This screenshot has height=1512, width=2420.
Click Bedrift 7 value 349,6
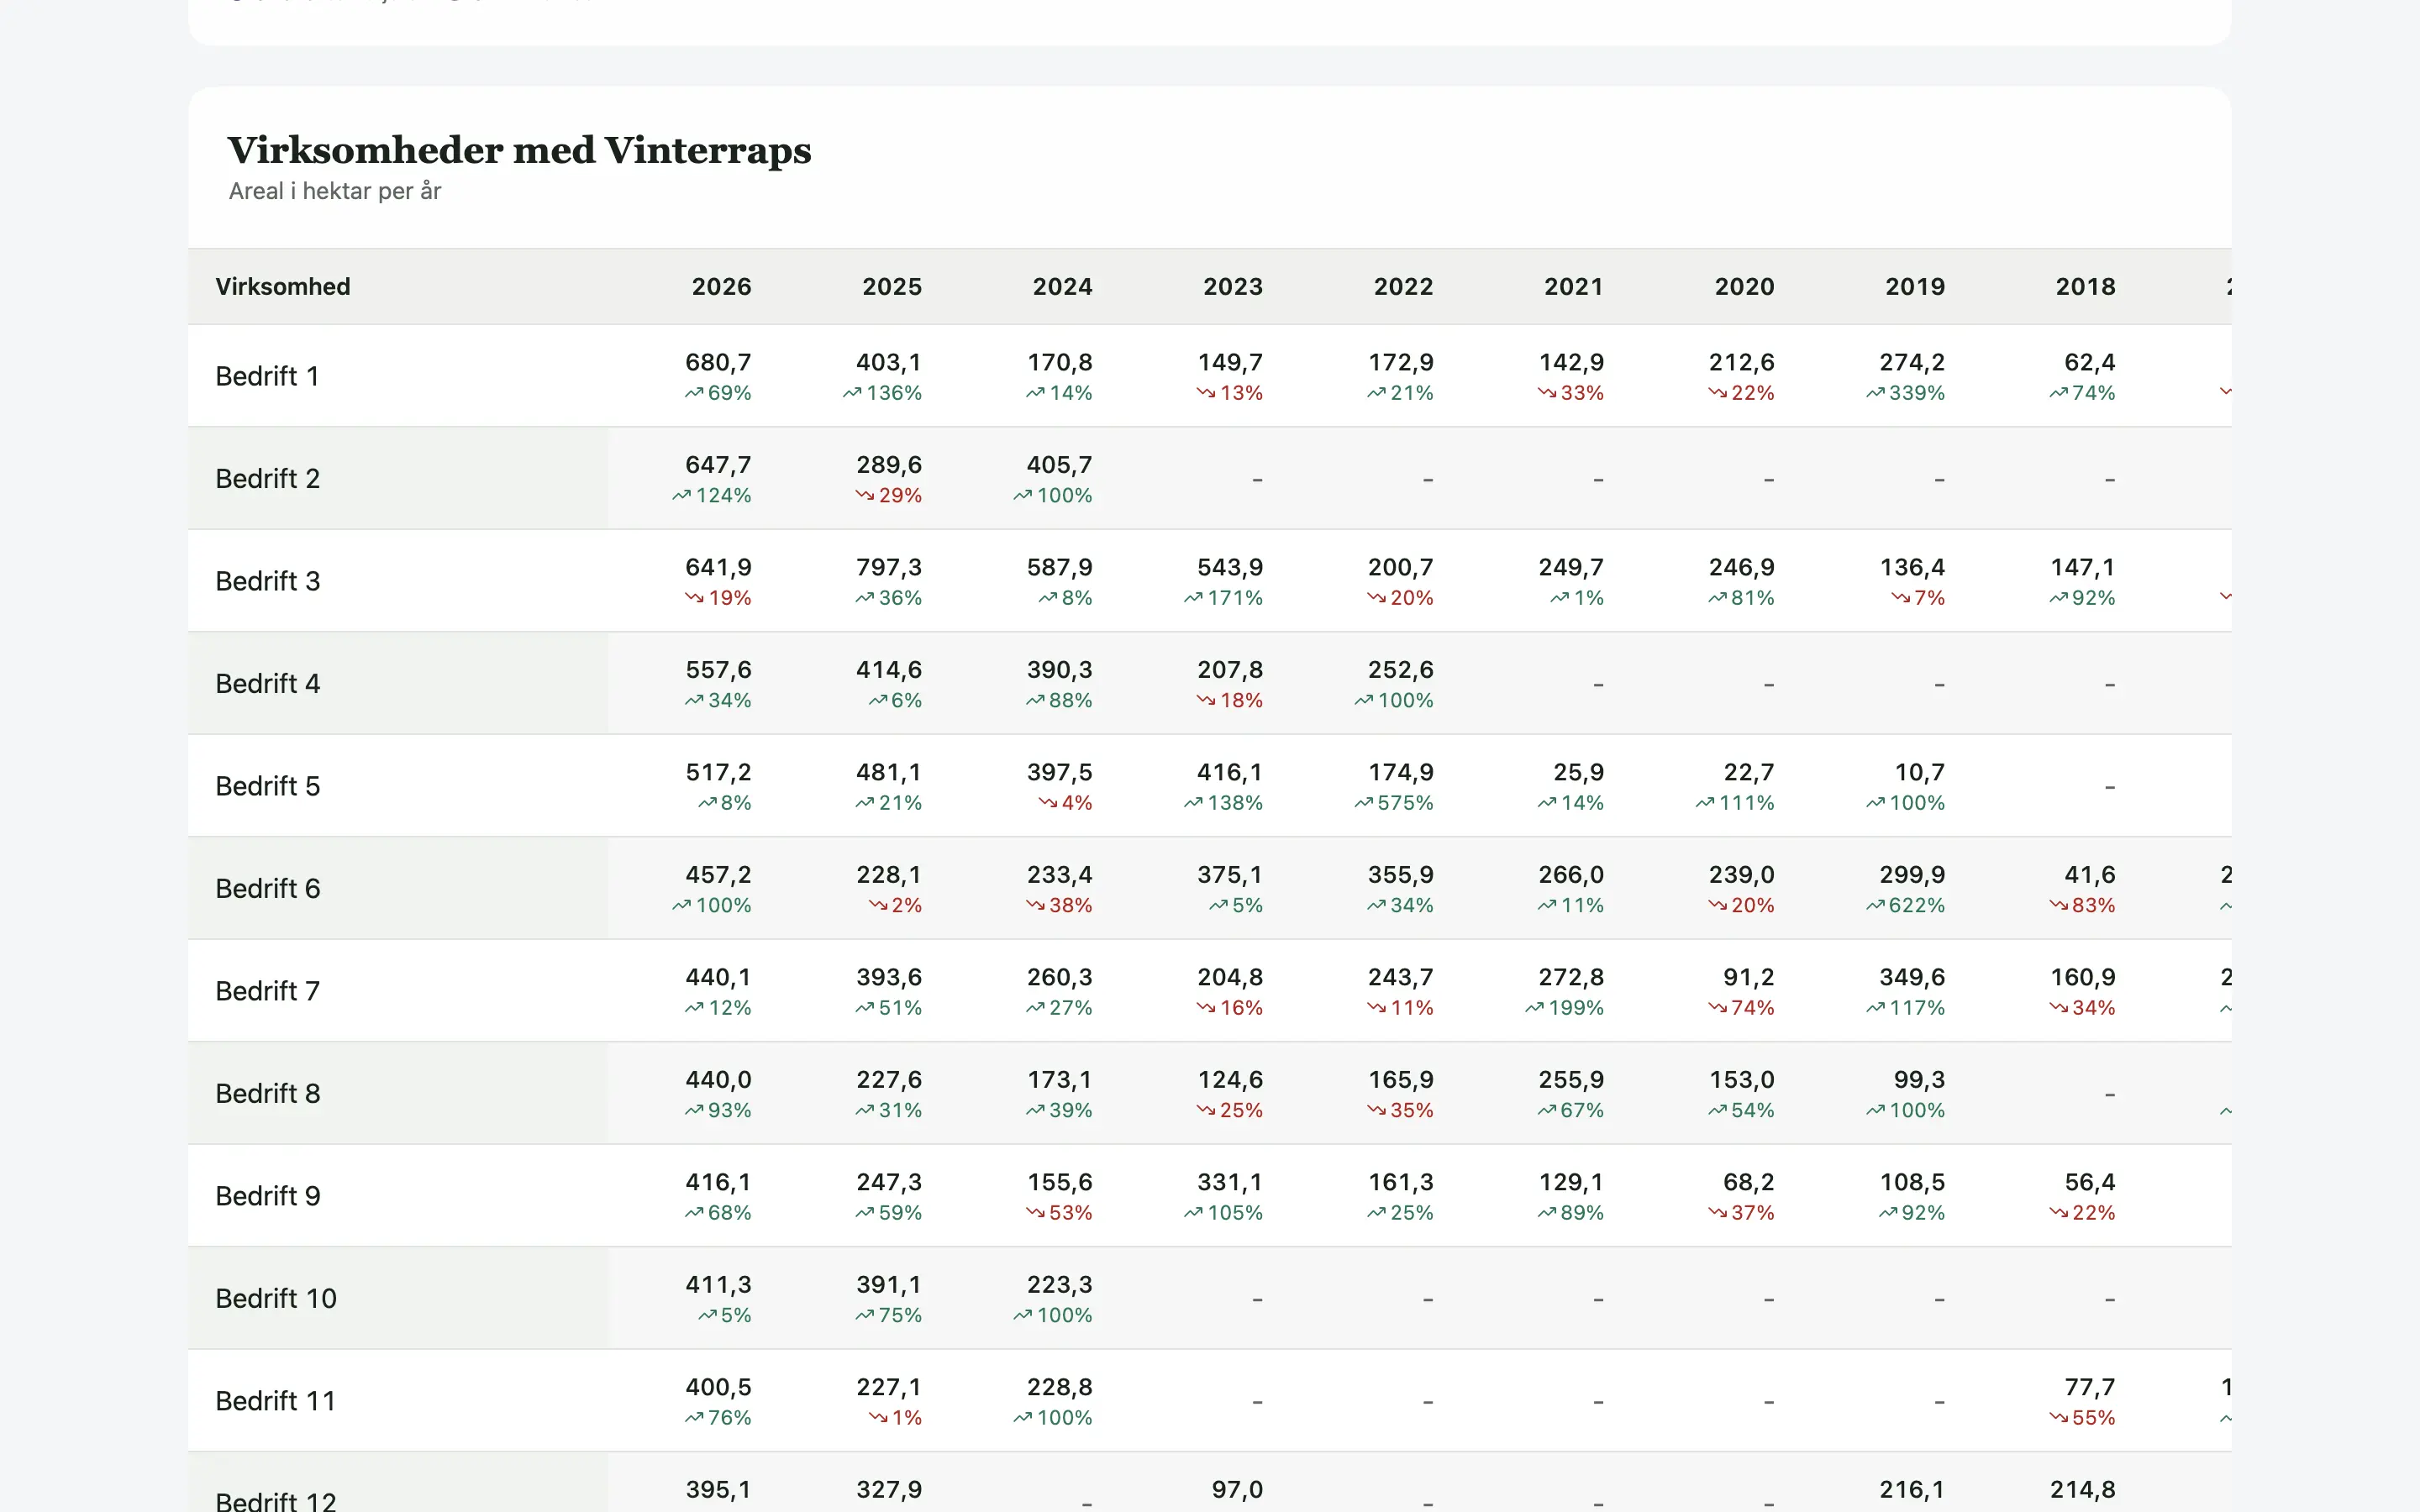point(1912,977)
